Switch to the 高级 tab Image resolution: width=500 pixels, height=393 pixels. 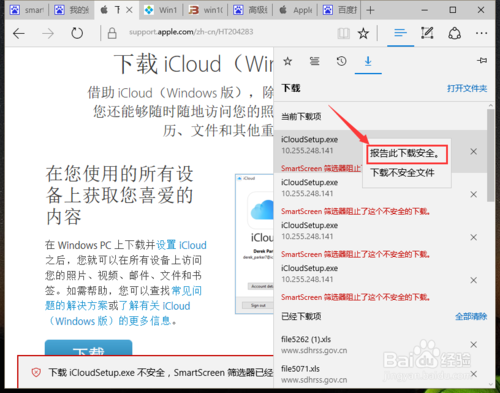251,10
